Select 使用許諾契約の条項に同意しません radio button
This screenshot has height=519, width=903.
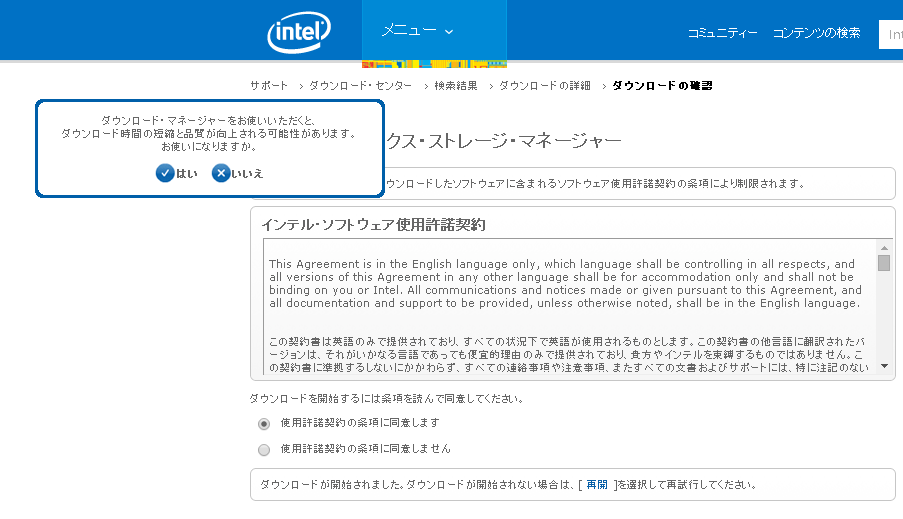click(264, 450)
